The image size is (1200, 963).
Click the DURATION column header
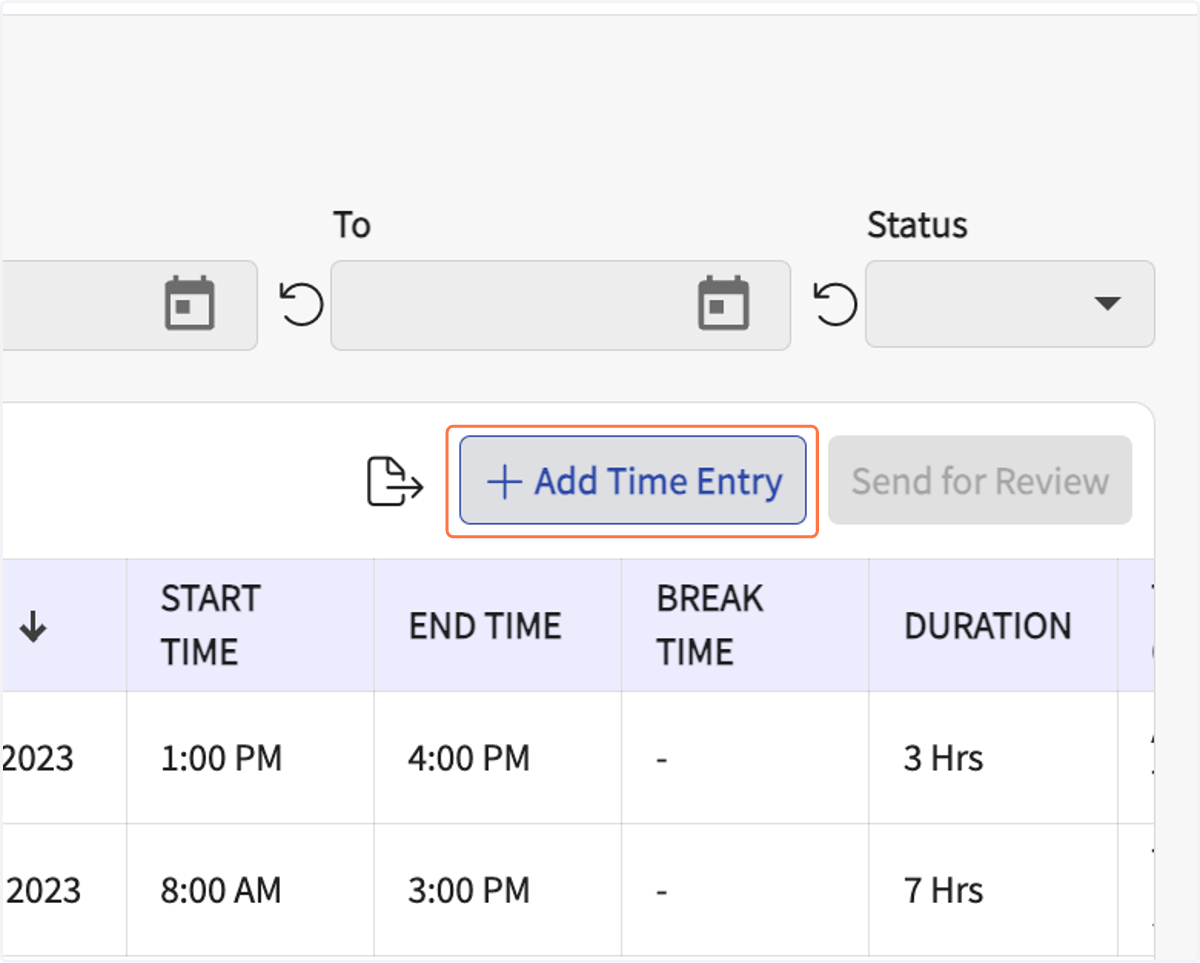[993, 625]
